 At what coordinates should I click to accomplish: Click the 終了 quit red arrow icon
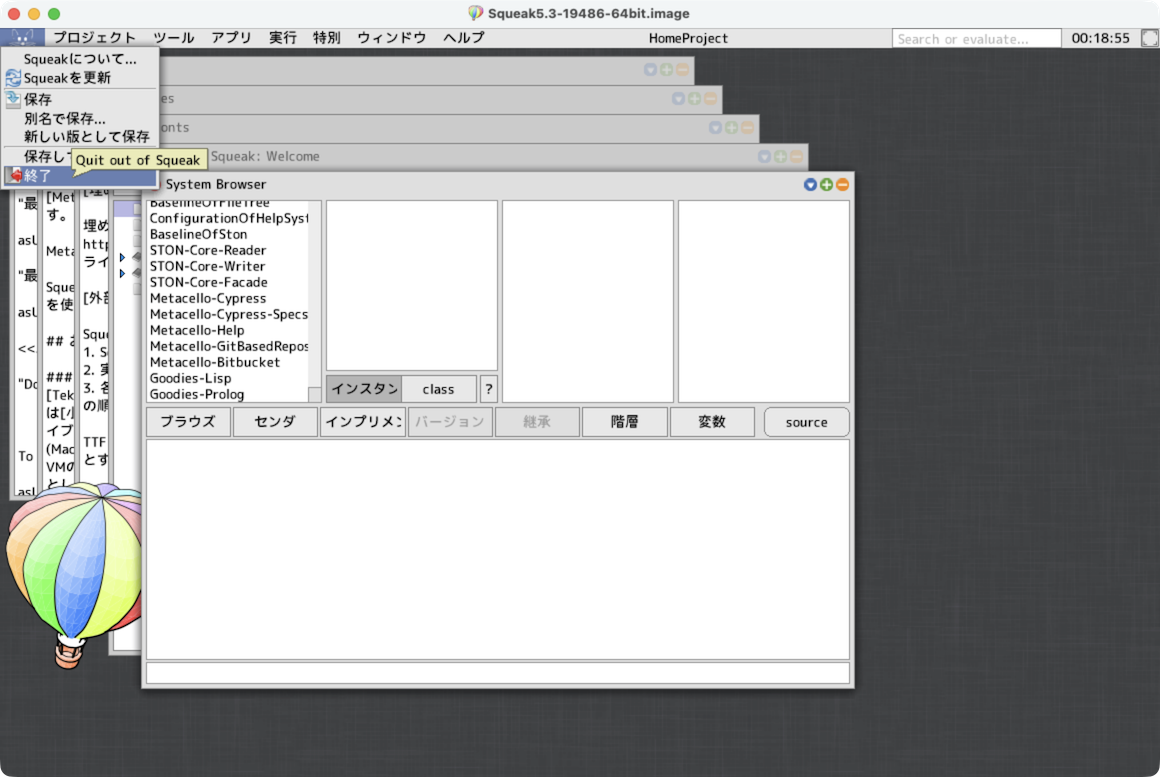point(14,176)
